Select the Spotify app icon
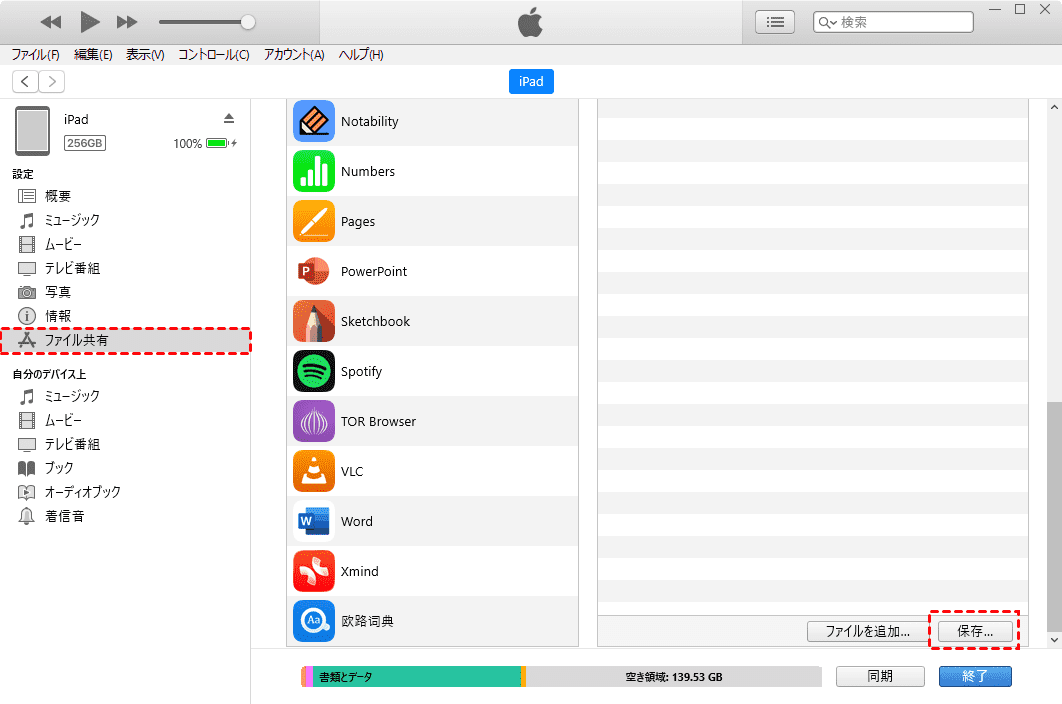Viewport: 1062px width, 704px height. 314,372
